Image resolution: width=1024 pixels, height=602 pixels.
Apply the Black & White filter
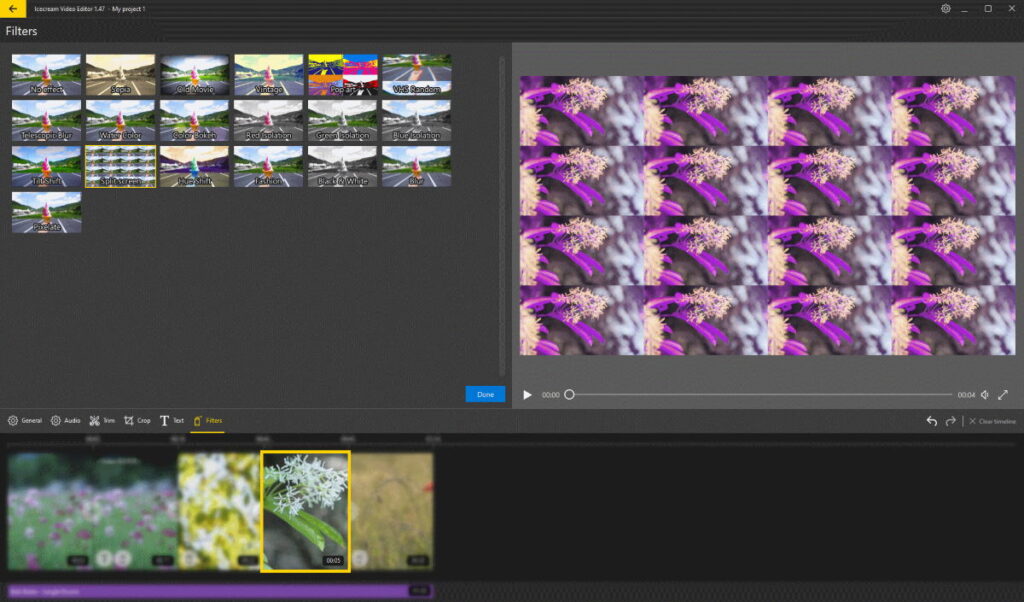(343, 166)
